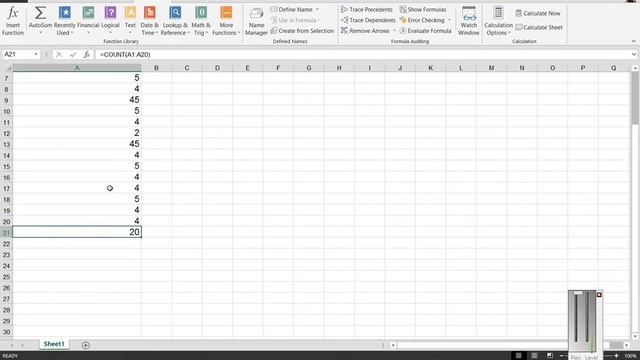Viewport: 640px width, 360px height.
Task: Run Error Checking
Action: (x=422, y=20)
